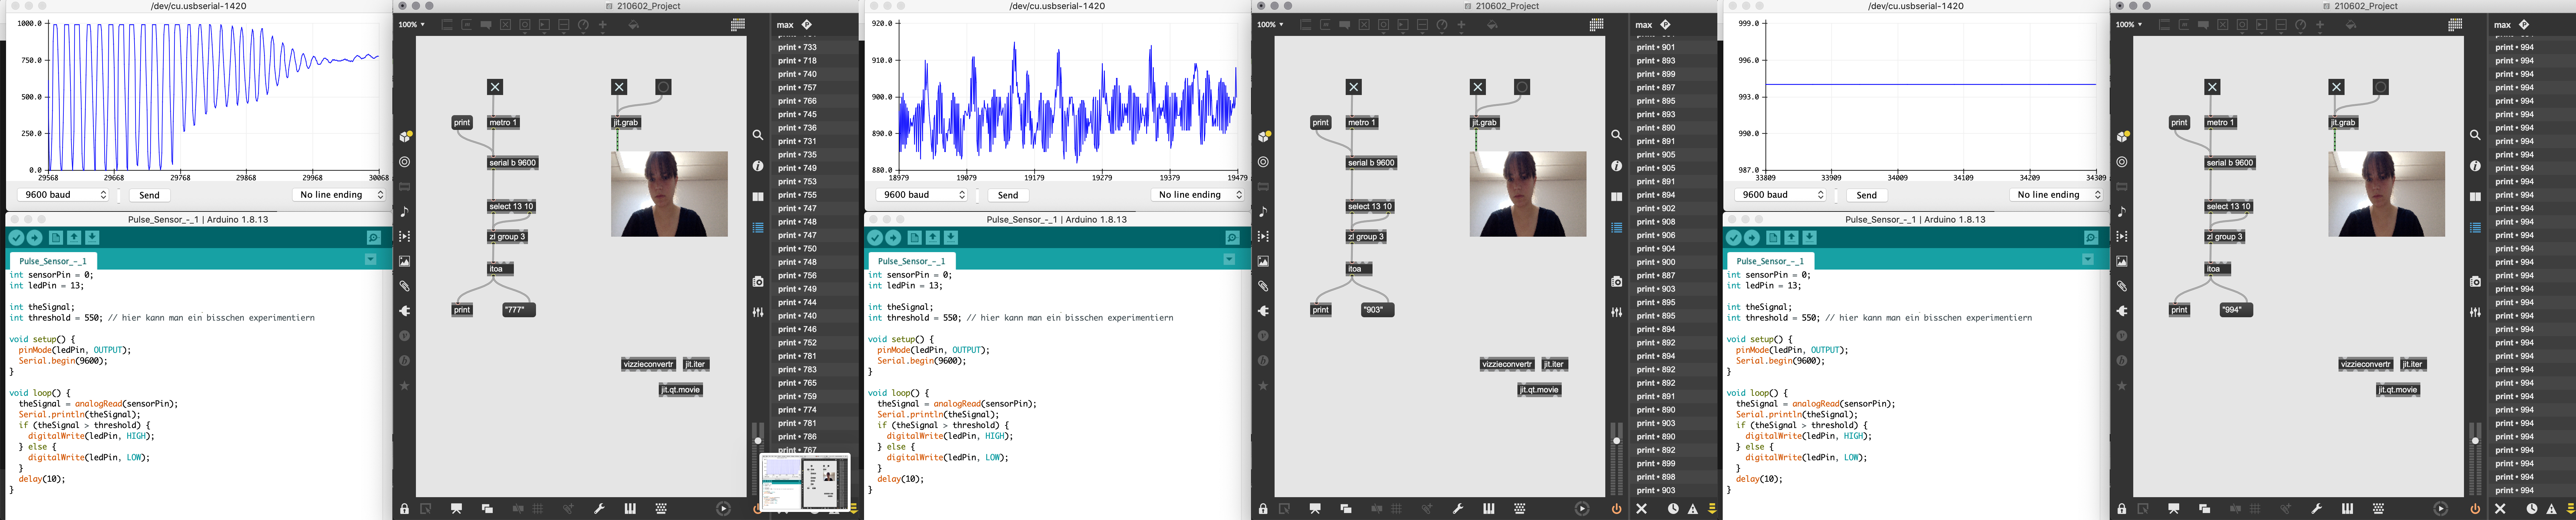Screen dimensions: 2576x520
Task: Click the play circle icon below the "903" patch
Action: pos(1582,509)
